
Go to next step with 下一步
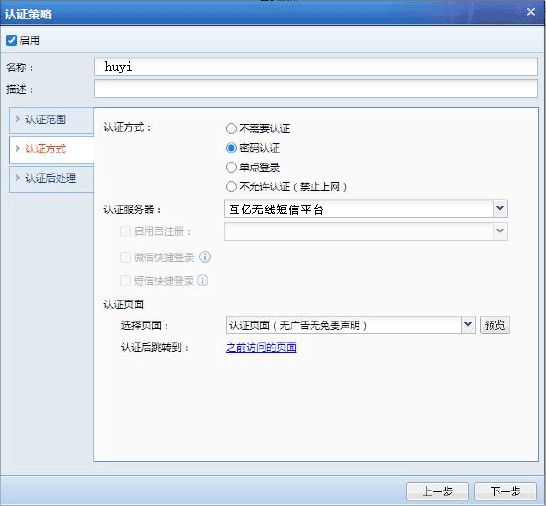click(x=505, y=491)
